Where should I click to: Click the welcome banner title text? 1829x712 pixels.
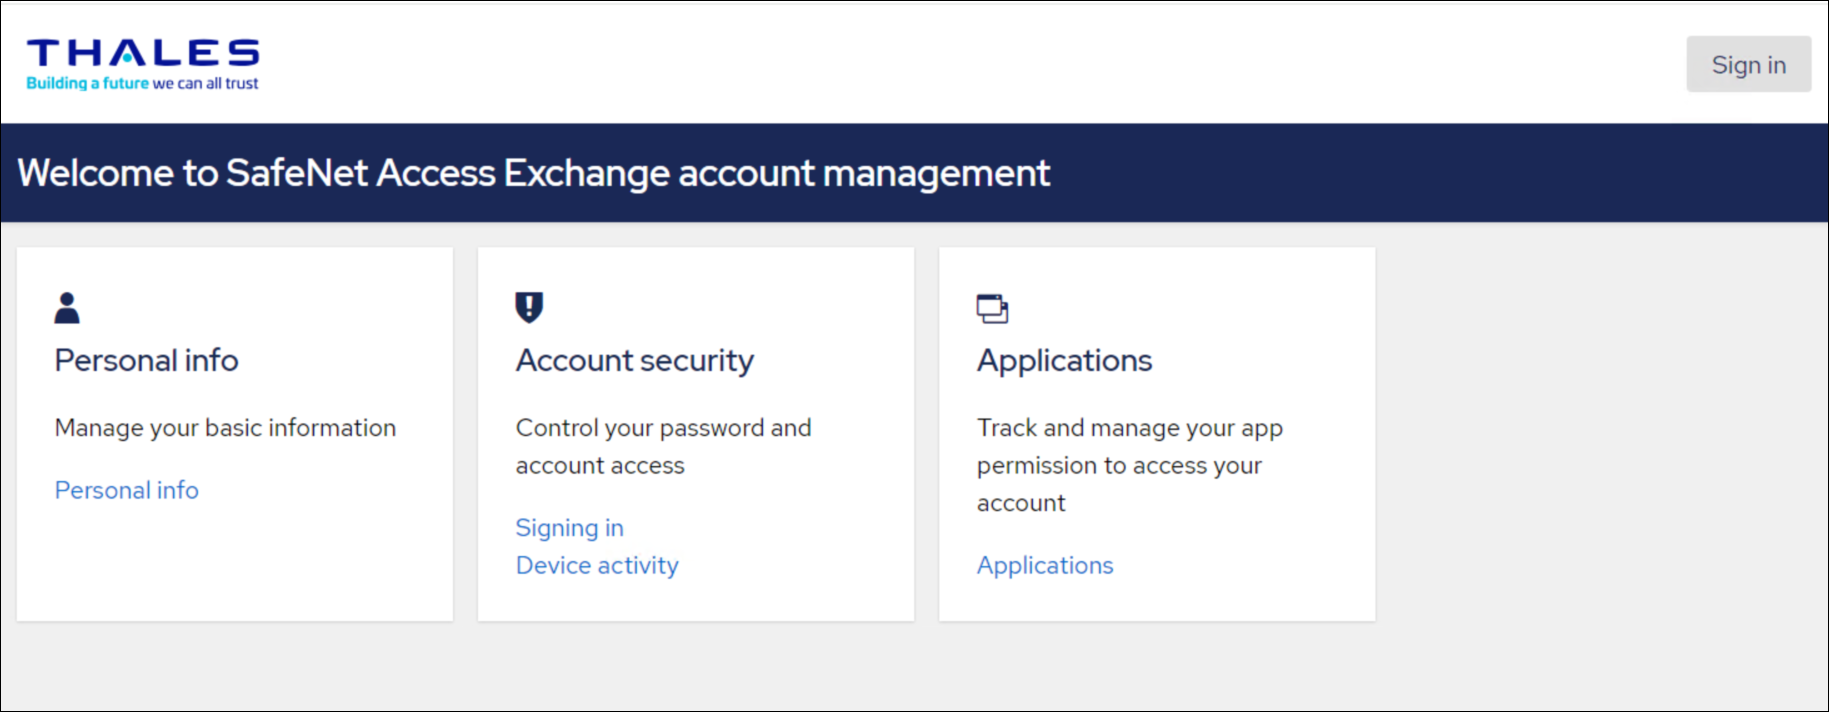pyautogui.click(x=533, y=173)
